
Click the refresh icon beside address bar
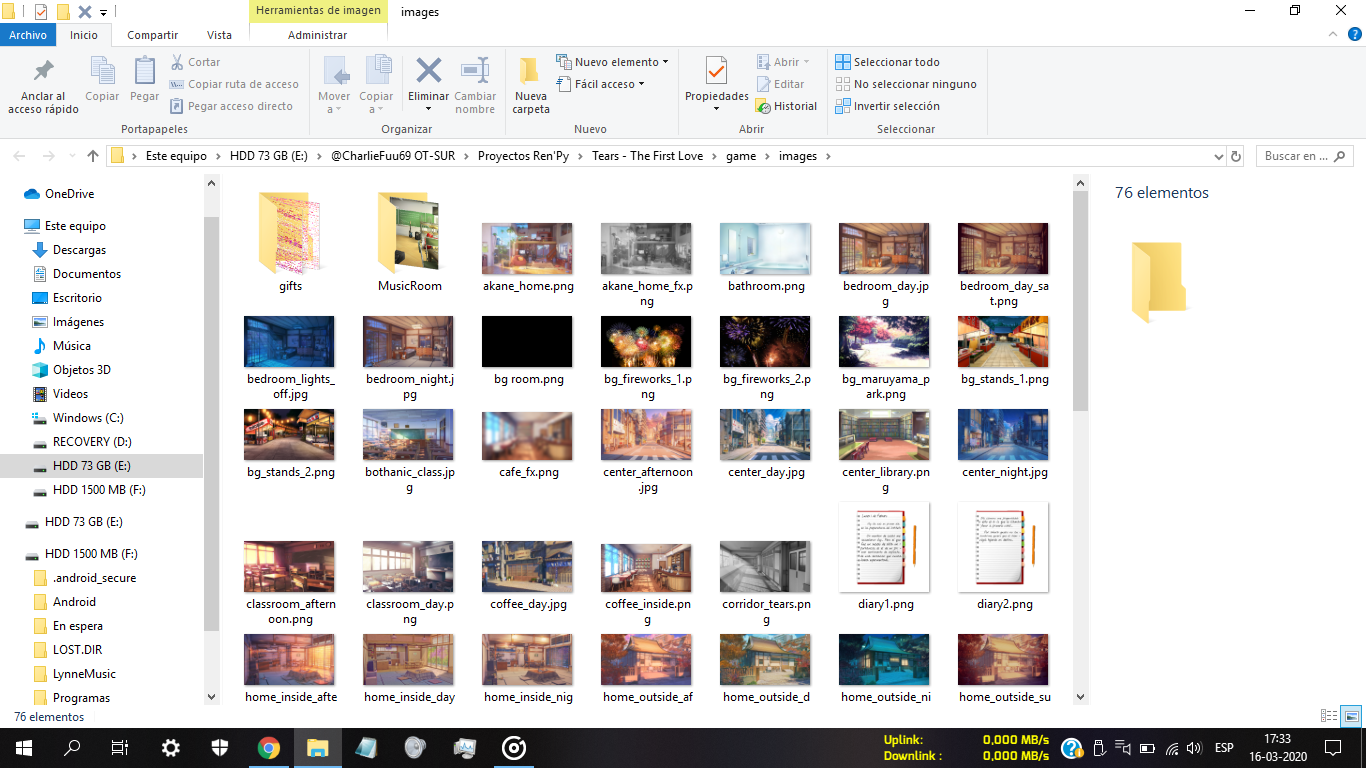(1236, 156)
